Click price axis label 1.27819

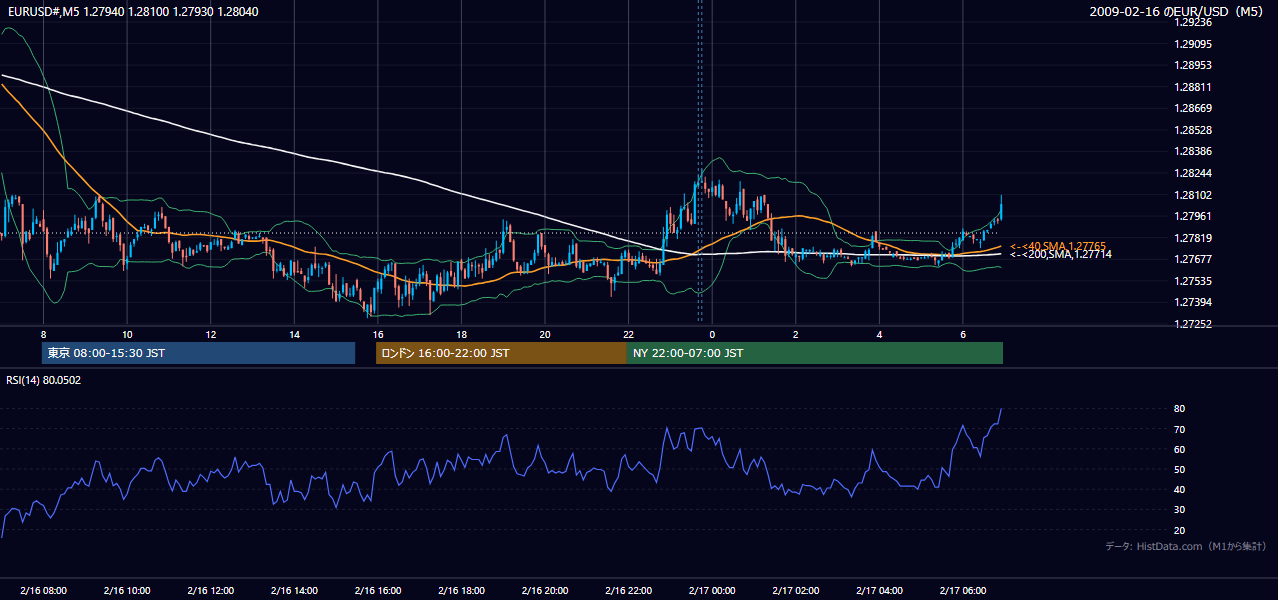pos(1193,238)
